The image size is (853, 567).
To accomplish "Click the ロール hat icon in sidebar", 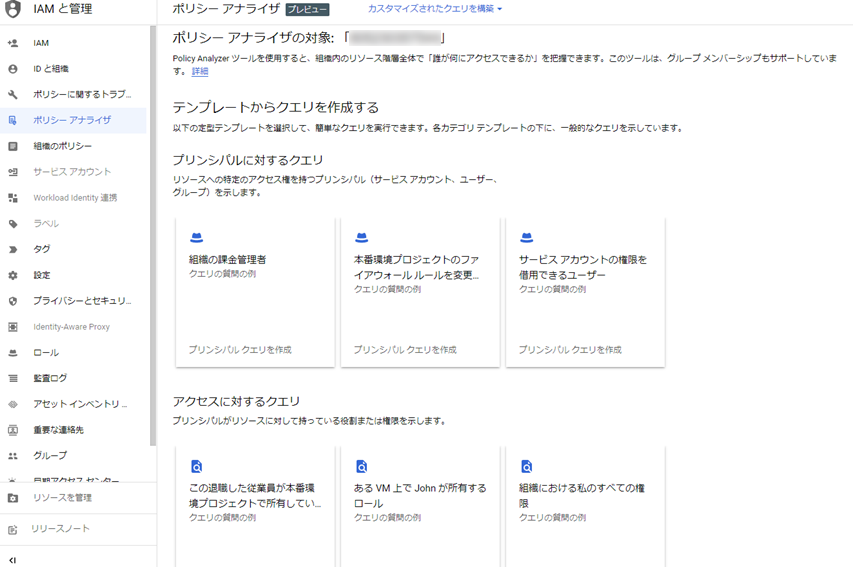I will tap(13, 353).
